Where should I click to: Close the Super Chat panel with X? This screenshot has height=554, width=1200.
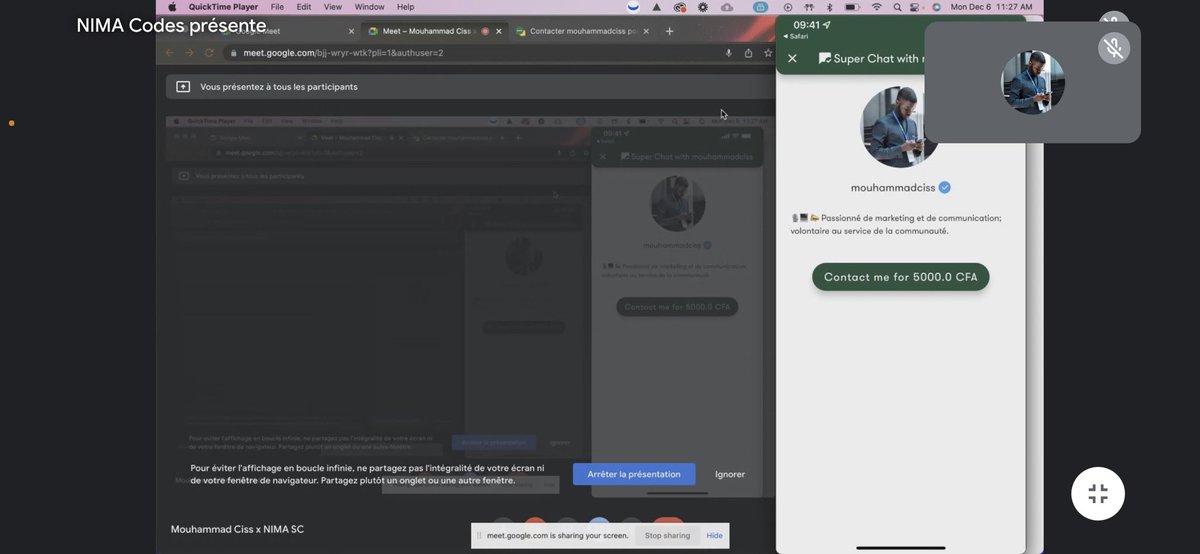pos(792,59)
